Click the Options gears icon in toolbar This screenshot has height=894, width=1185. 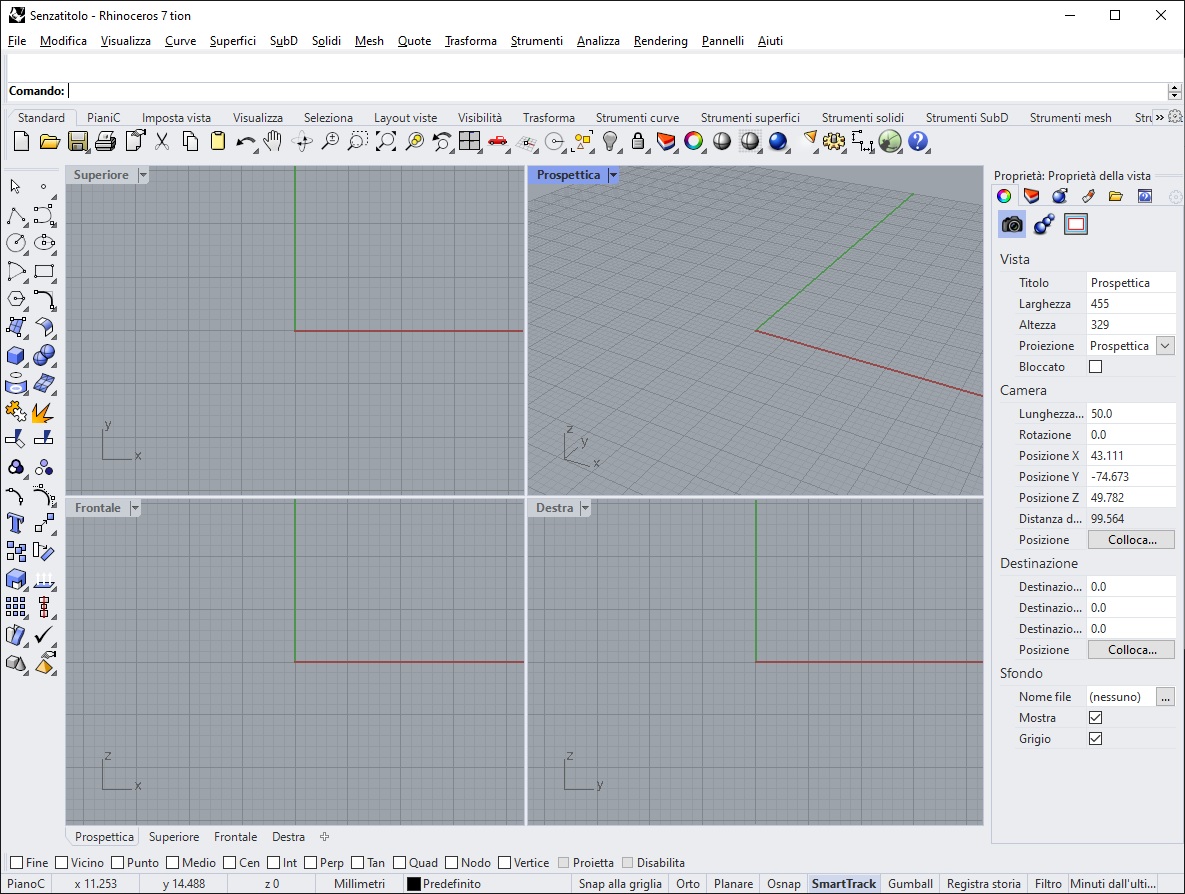(834, 141)
